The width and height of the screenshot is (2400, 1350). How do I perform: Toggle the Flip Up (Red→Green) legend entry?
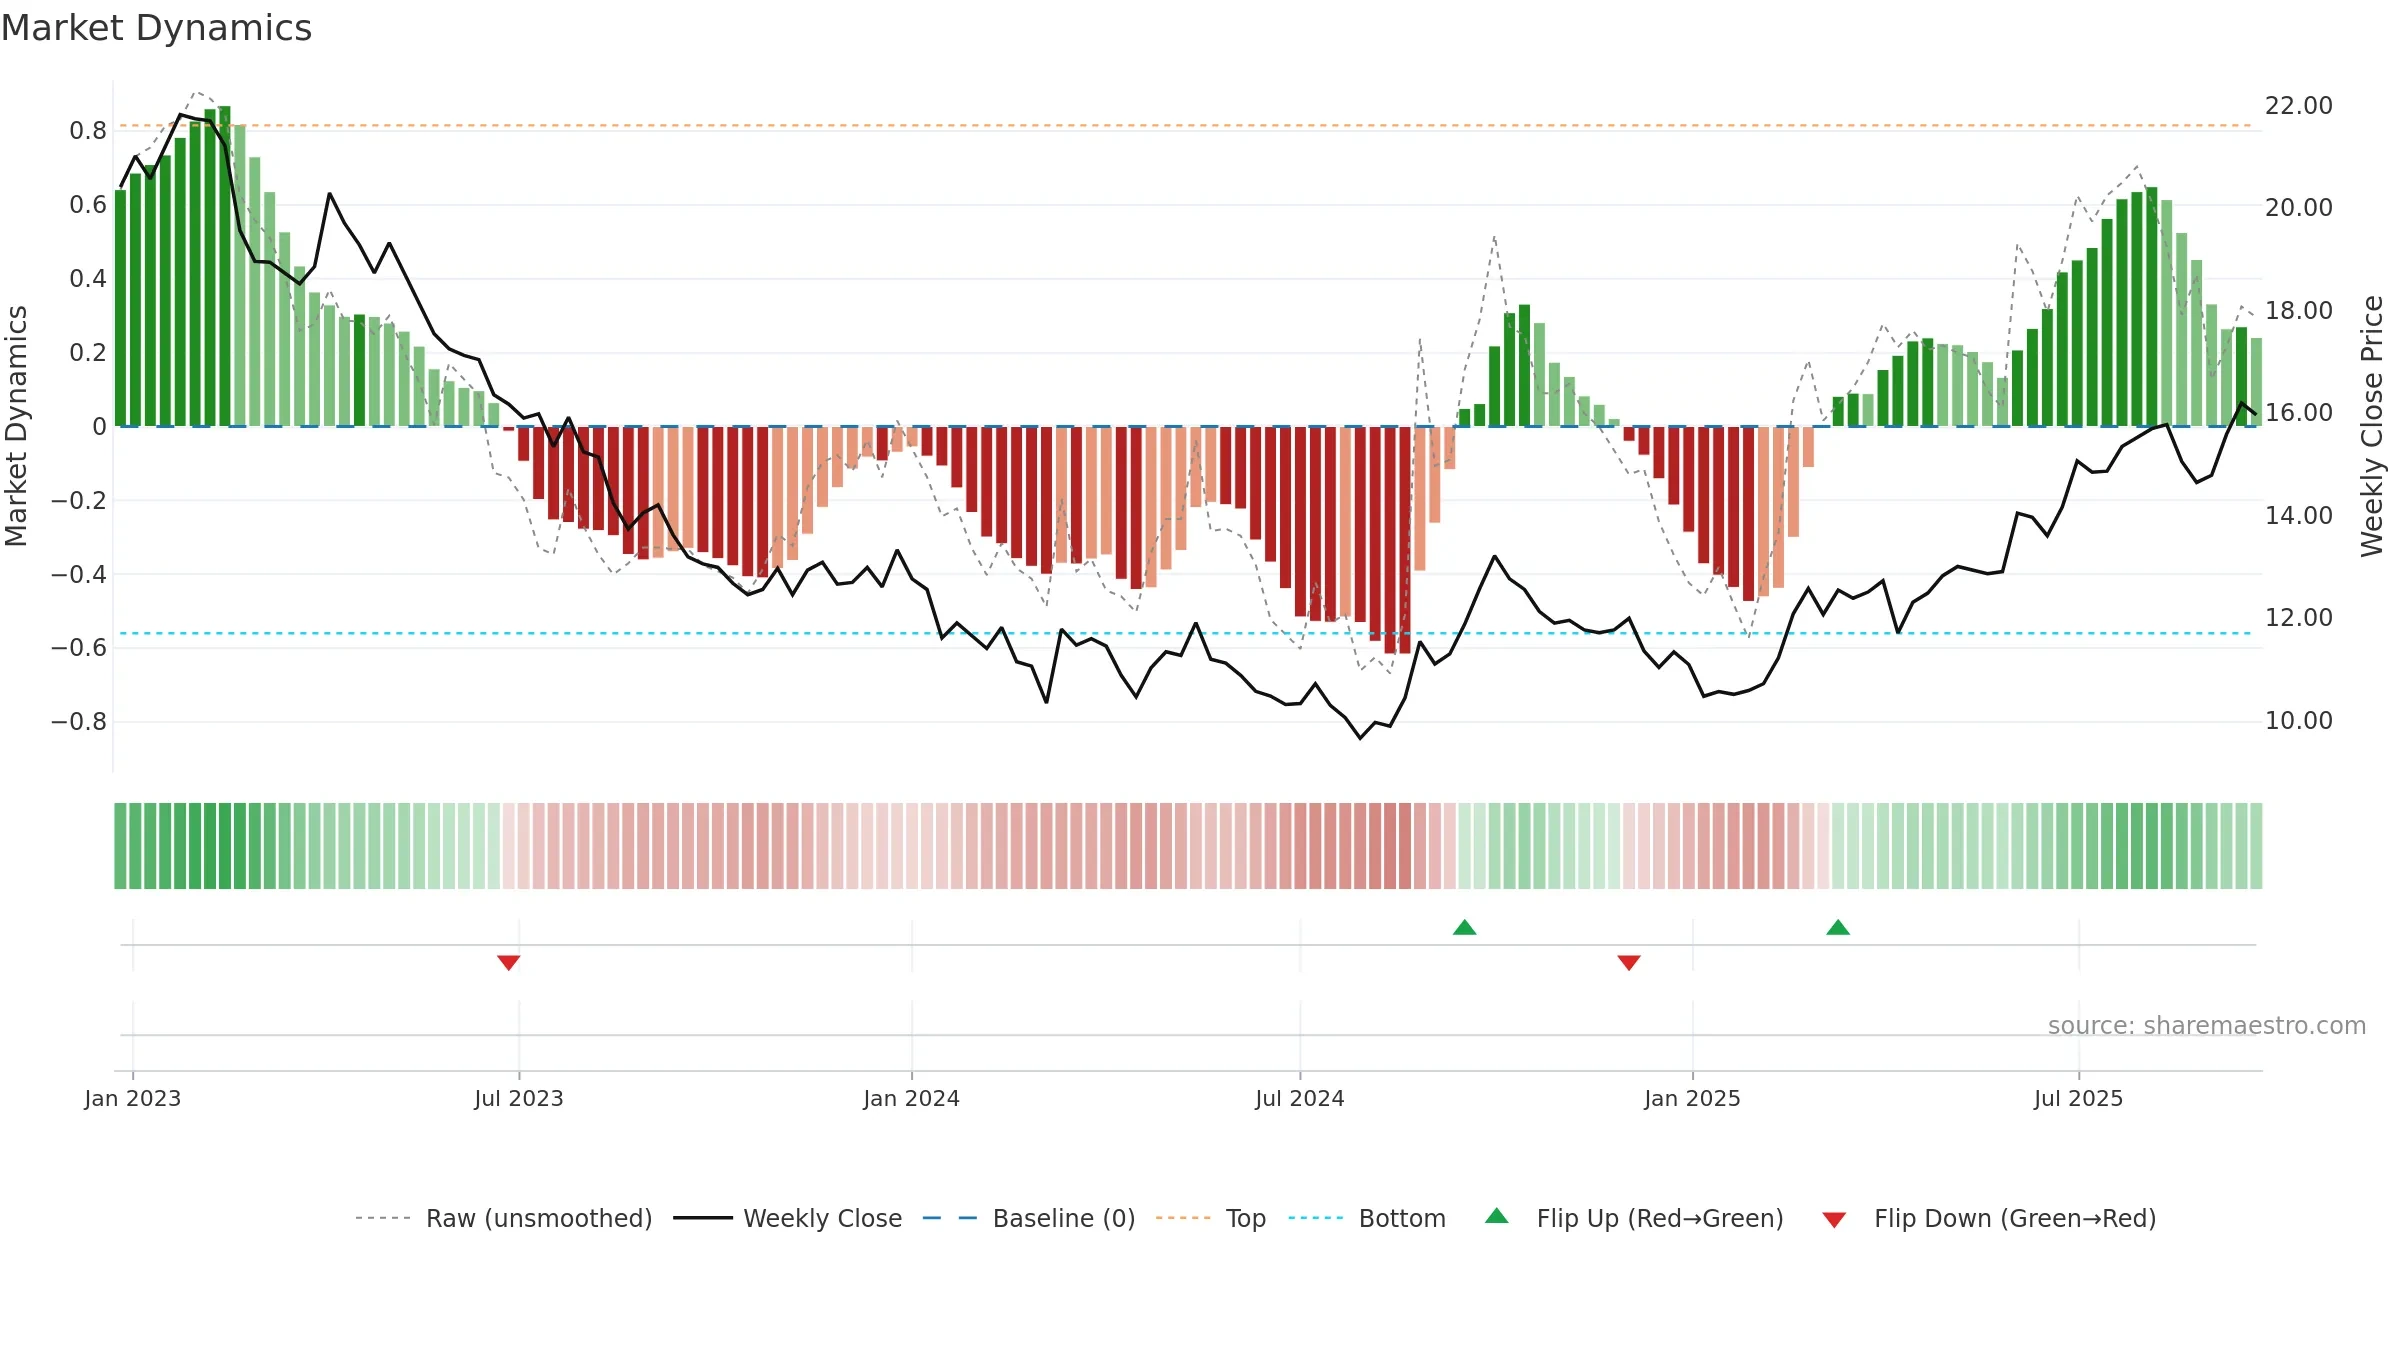pos(1634,1218)
